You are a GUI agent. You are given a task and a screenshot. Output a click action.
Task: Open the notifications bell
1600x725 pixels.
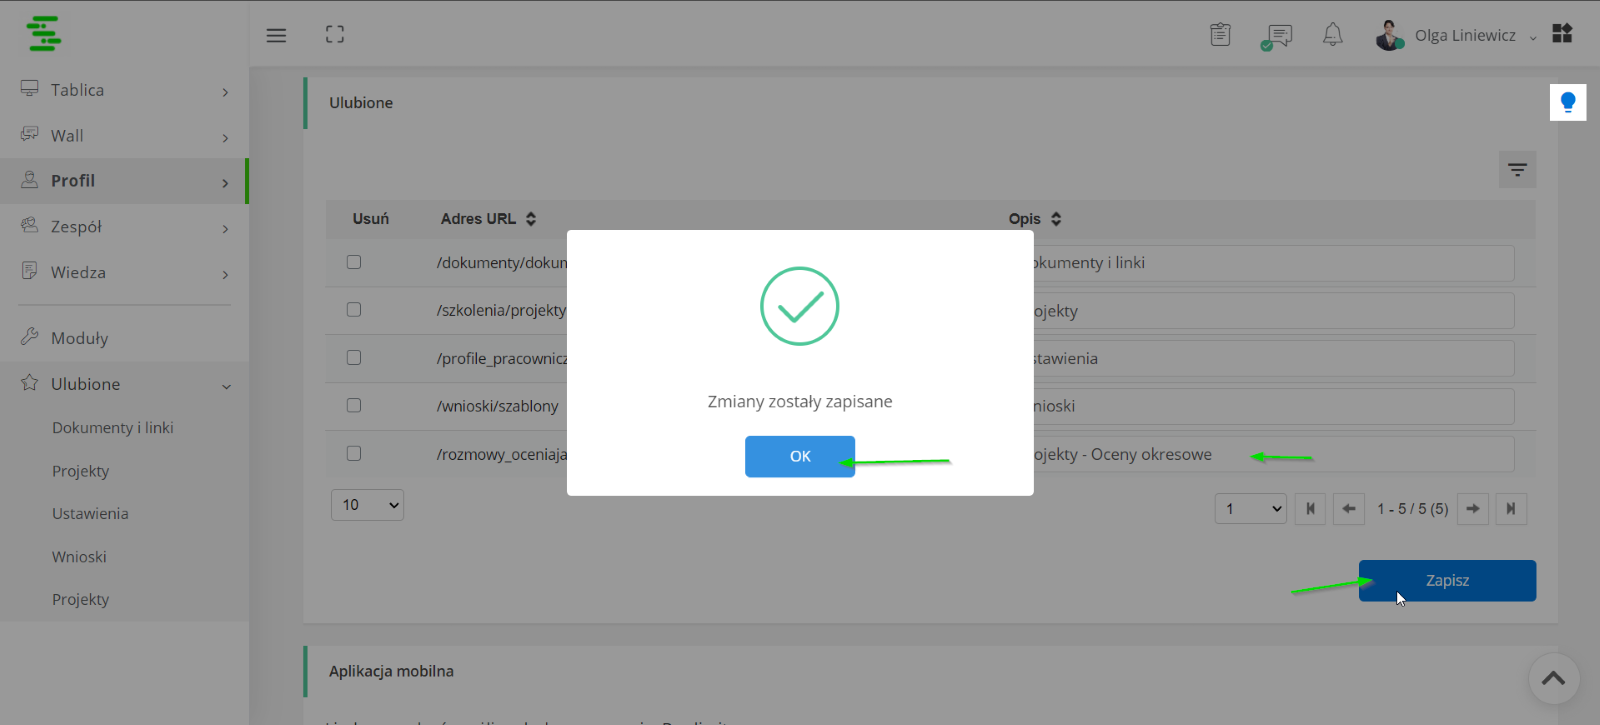(1333, 35)
